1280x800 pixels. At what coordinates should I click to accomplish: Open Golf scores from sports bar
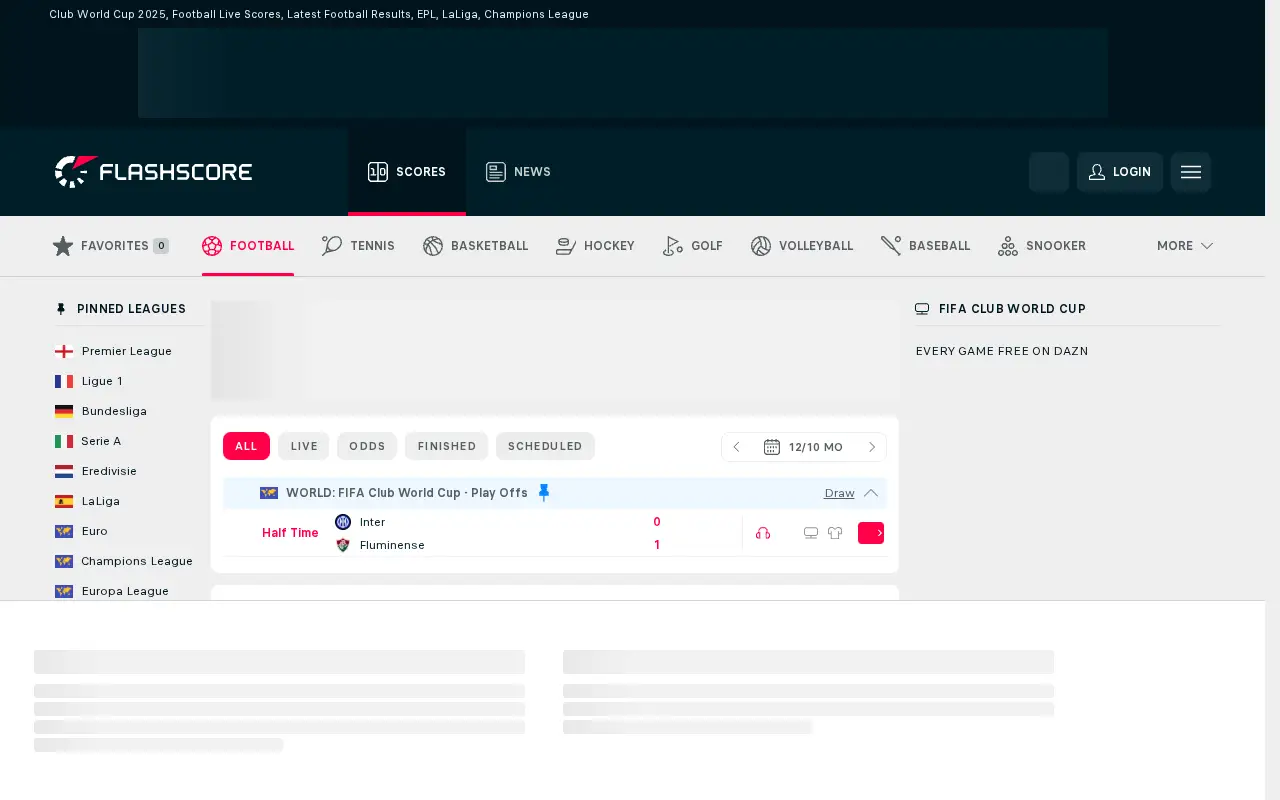[692, 246]
